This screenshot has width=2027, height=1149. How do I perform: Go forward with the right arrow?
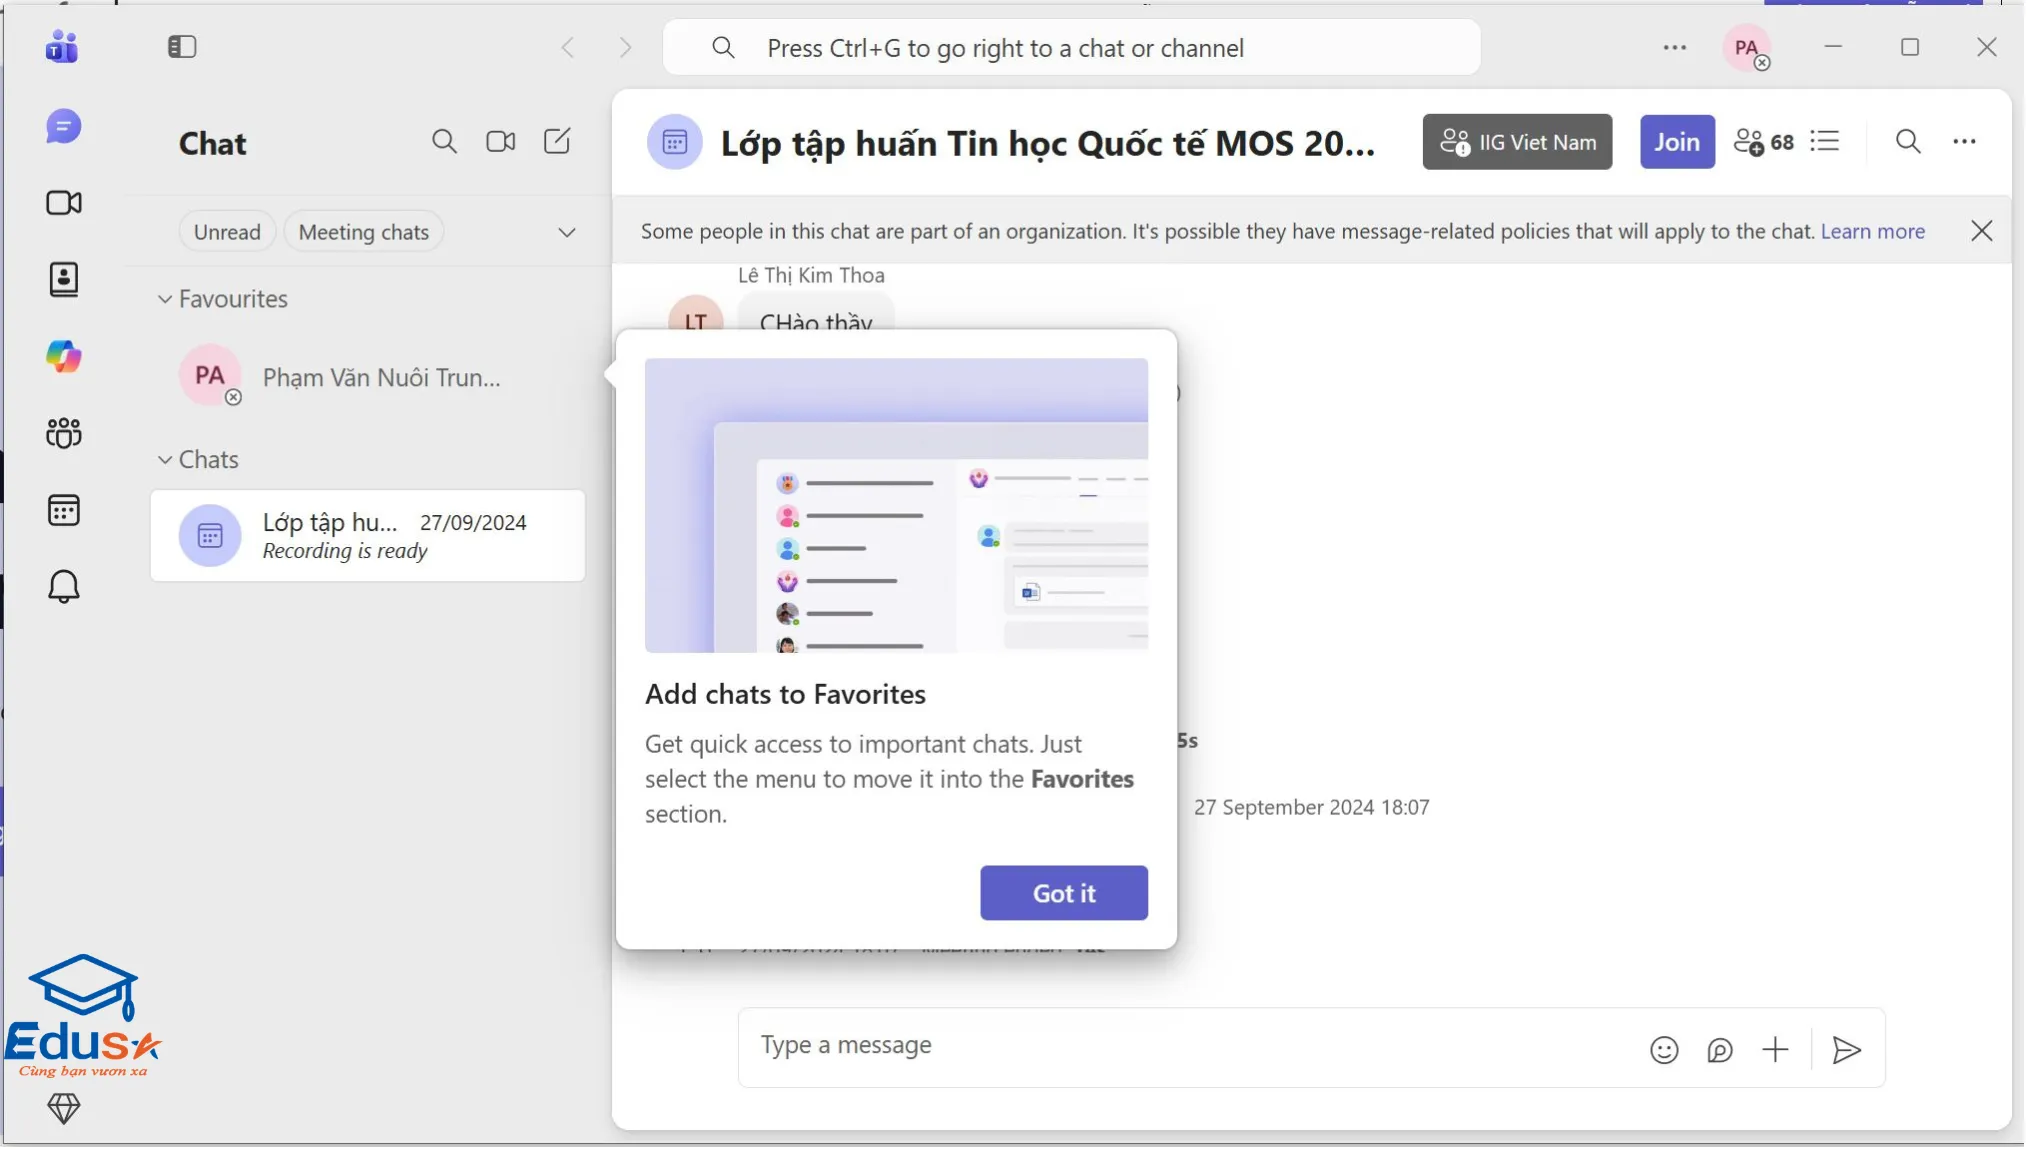coord(625,48)
